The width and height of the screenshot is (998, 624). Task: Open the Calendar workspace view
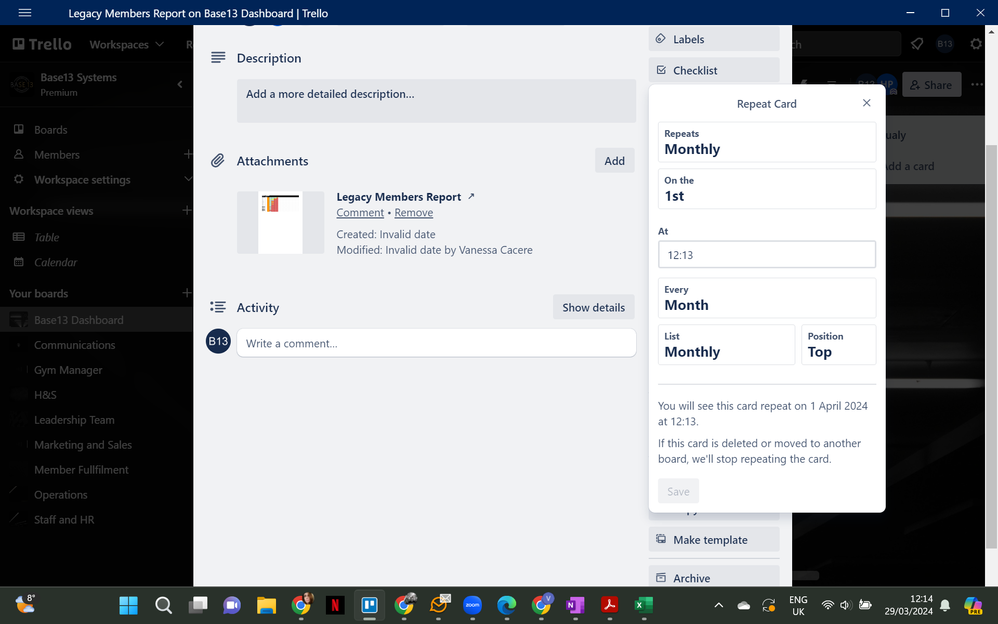tap(55, 262)
